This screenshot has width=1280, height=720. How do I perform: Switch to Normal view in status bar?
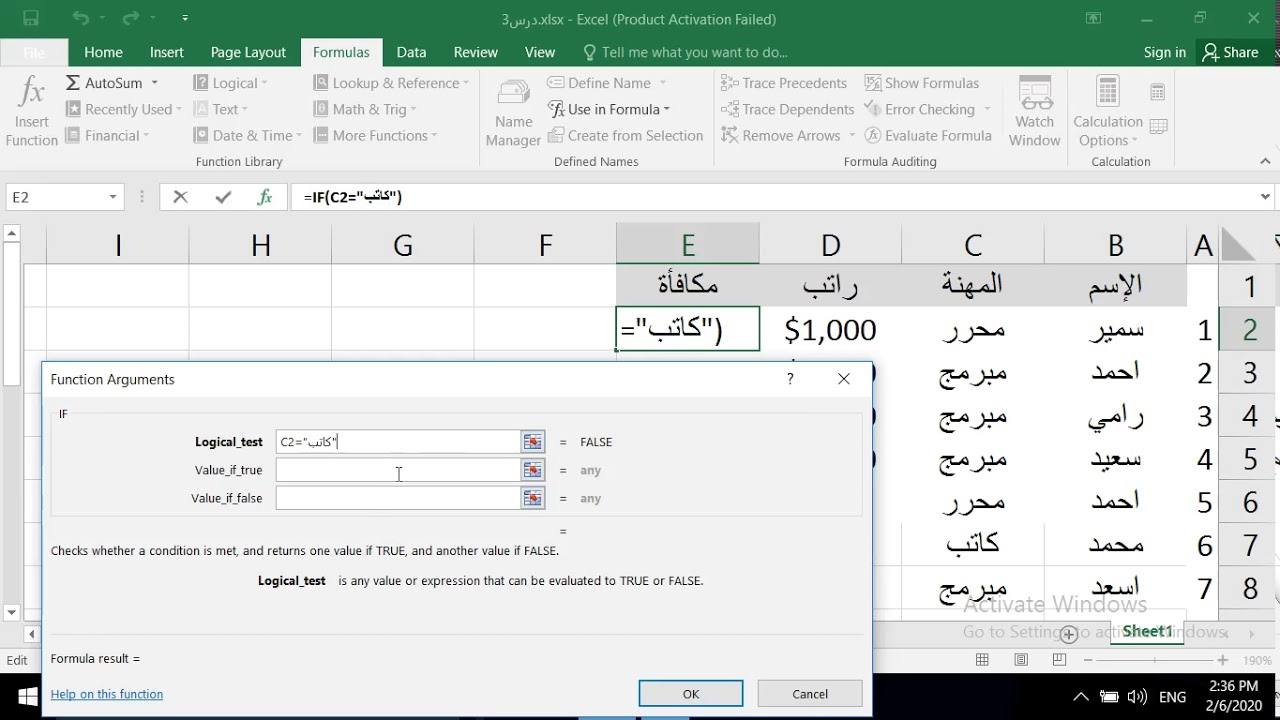(x=982, y=660)
